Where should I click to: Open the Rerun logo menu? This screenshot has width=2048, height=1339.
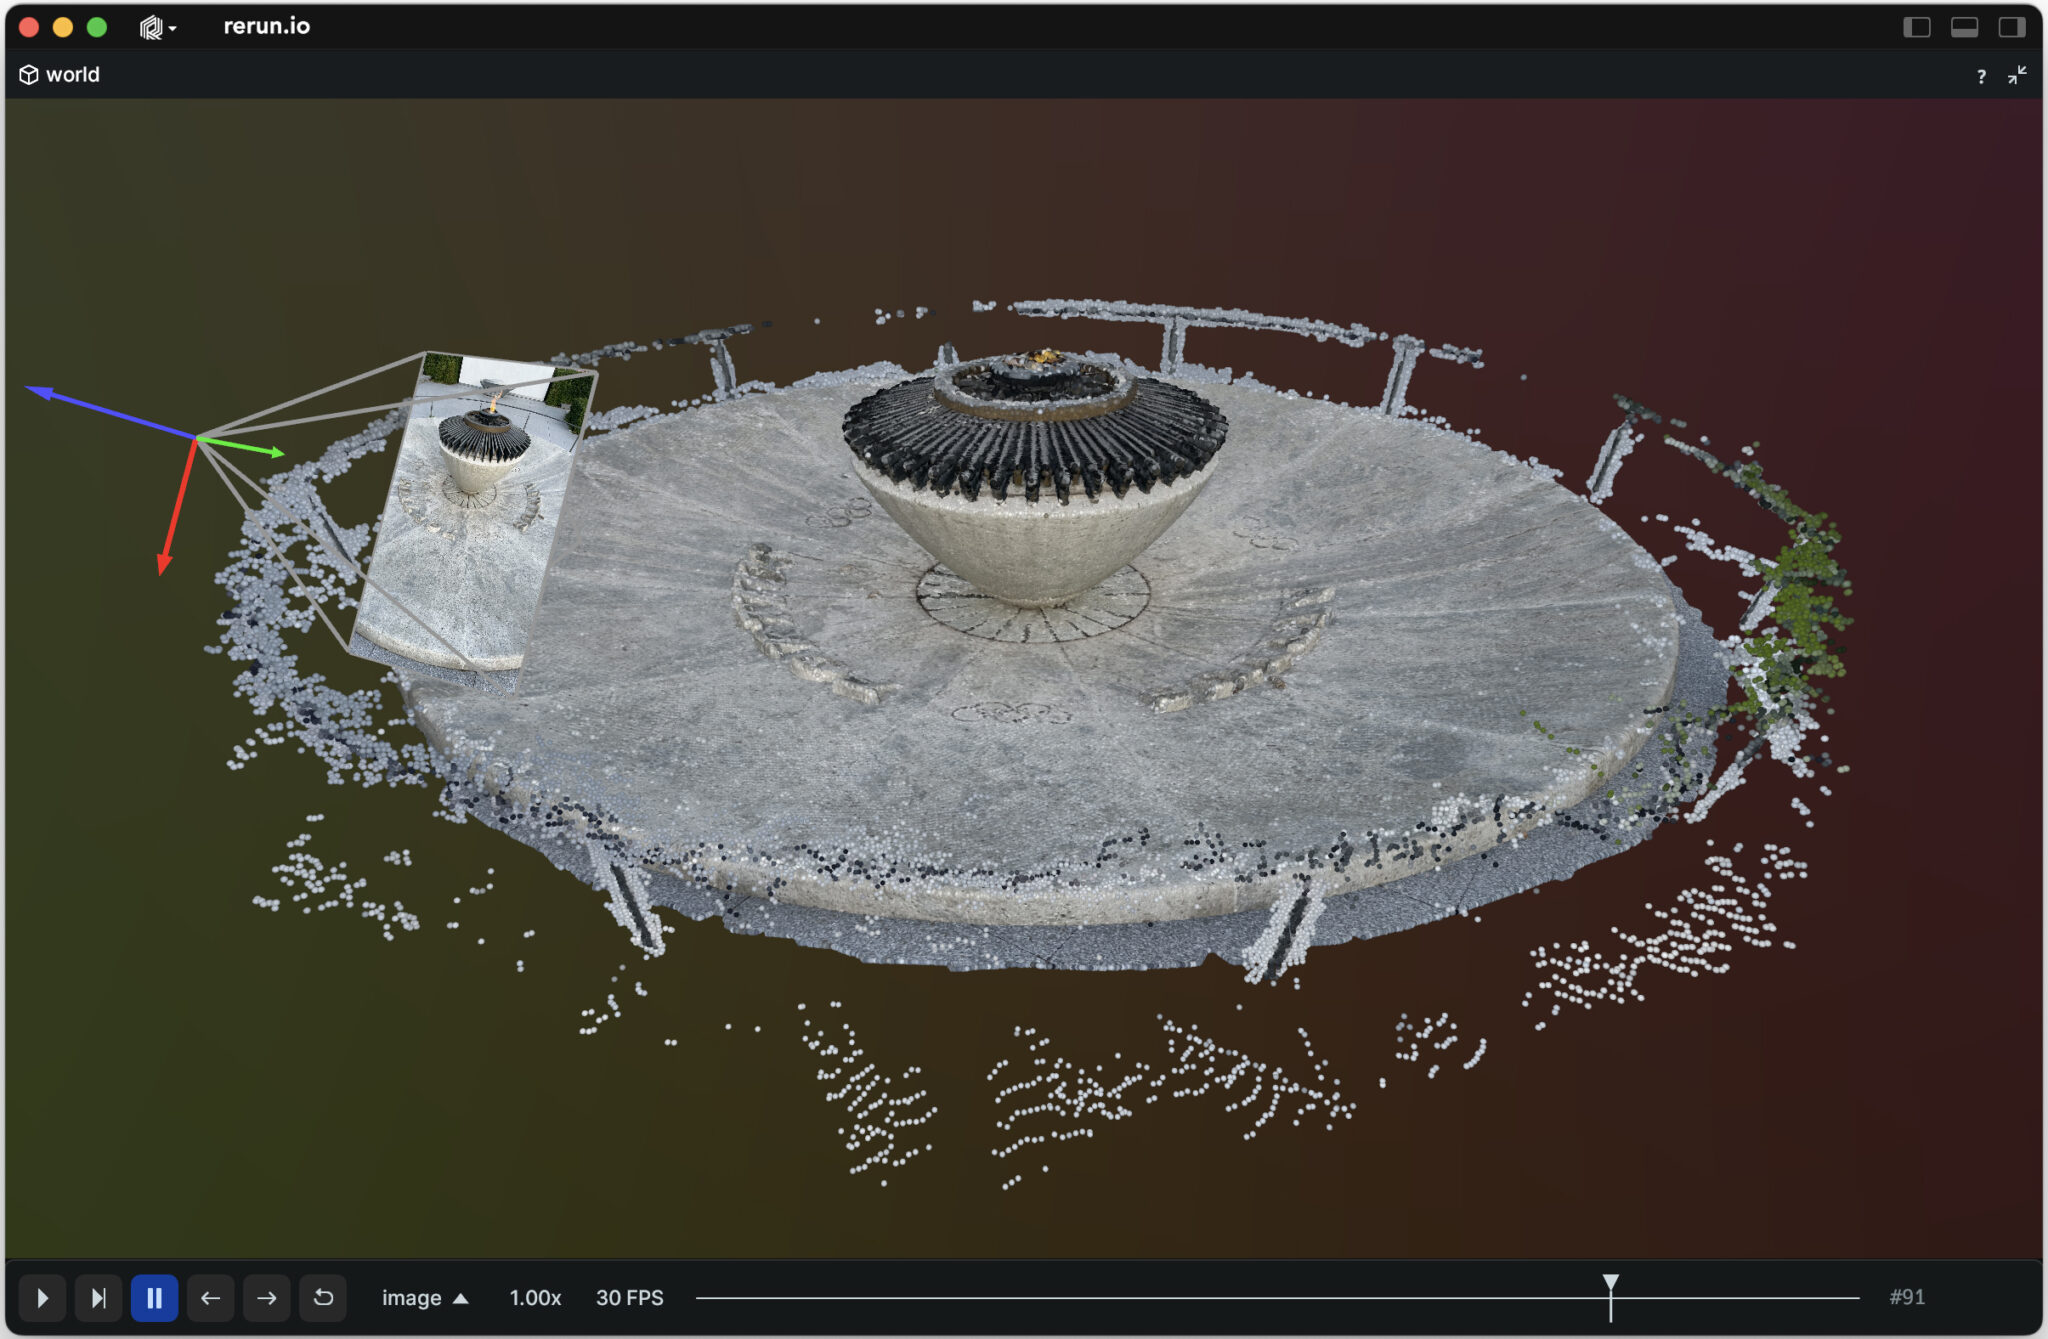[156, 27]
